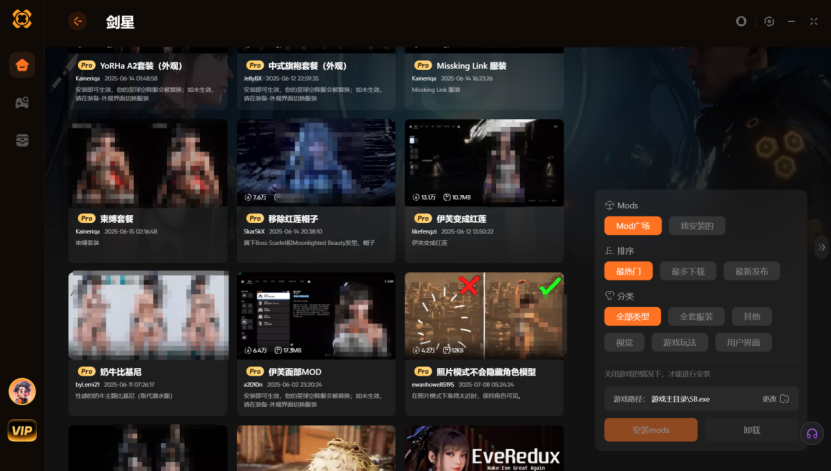This screenshot has width=831, height=471.
Task: Open settings hexagon icon in title bar
Action: (769, 21)
